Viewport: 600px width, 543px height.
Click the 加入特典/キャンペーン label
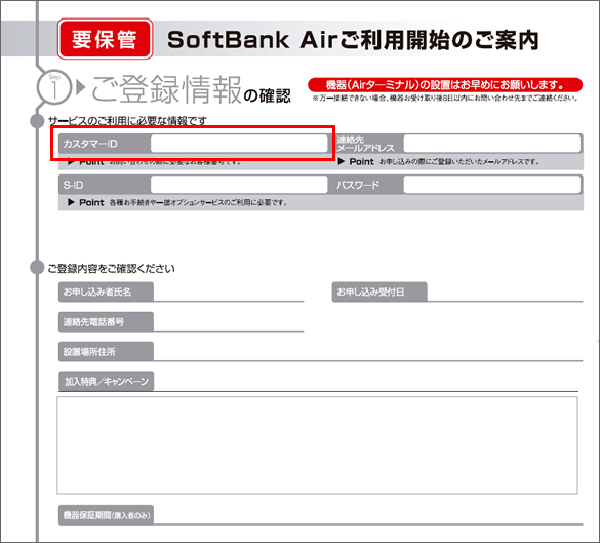(105, 381)
